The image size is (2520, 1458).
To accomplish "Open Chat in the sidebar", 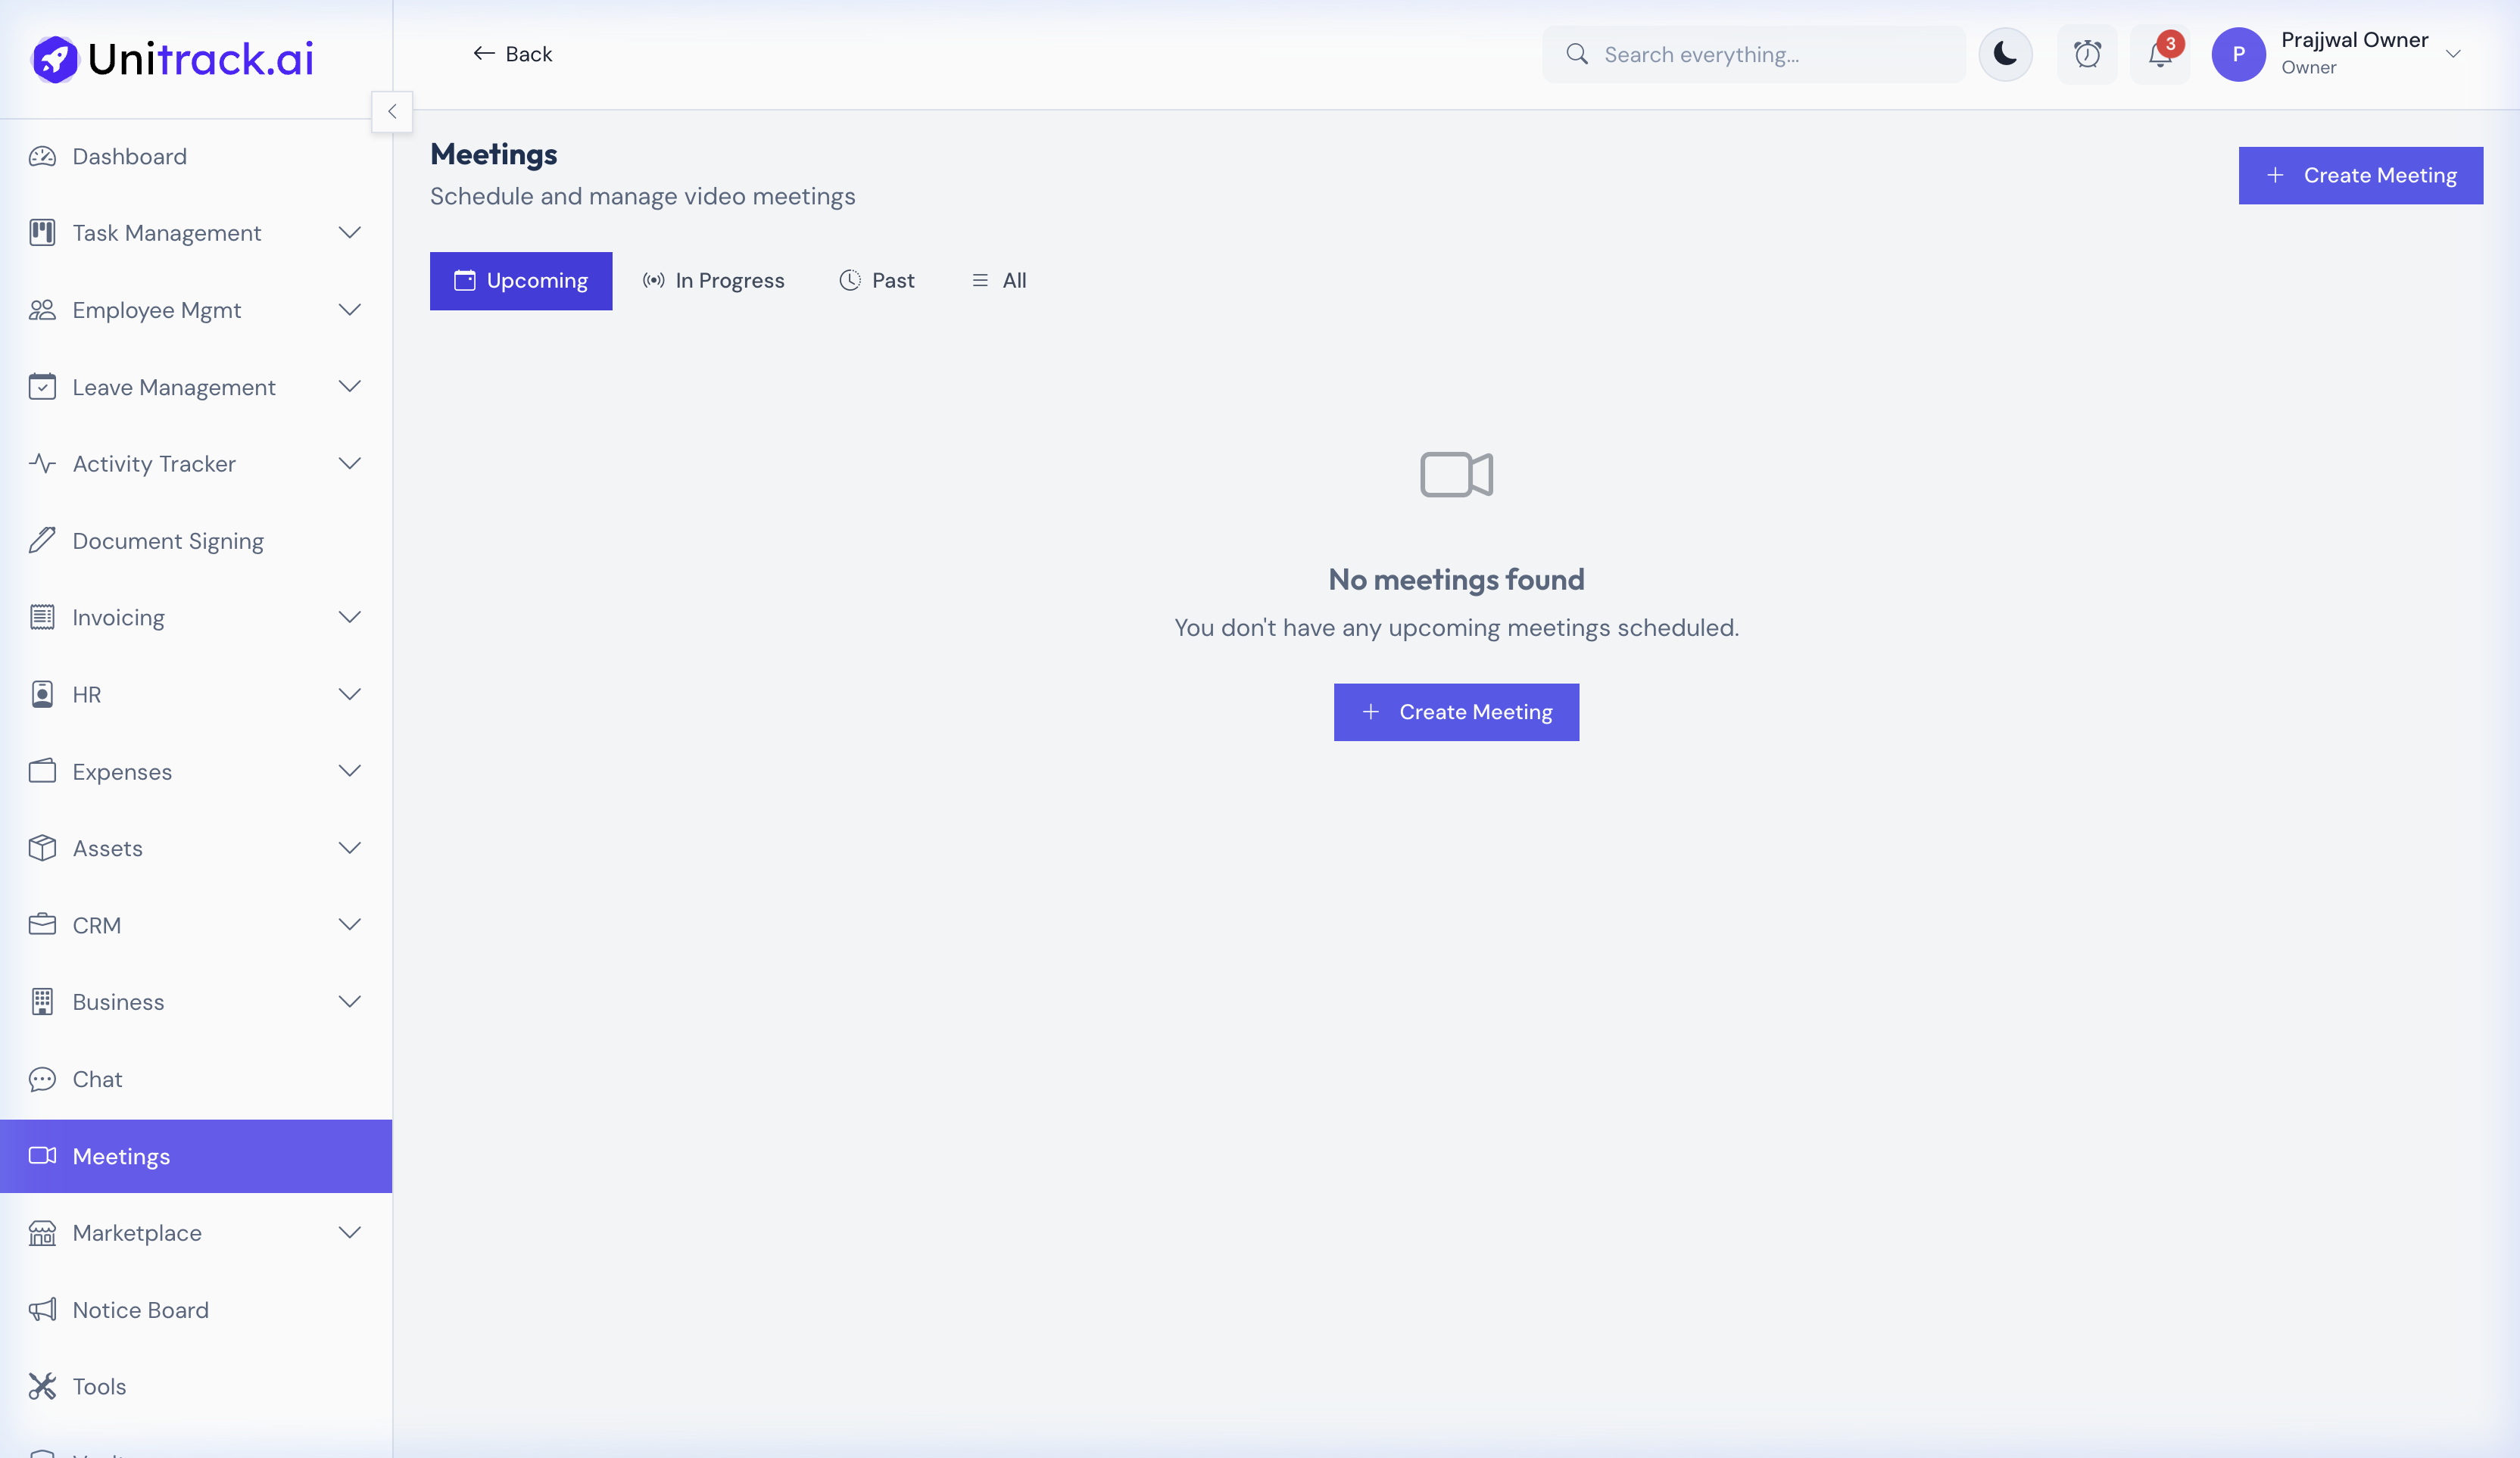I will pyautogui.click(x=97, y=1079).
